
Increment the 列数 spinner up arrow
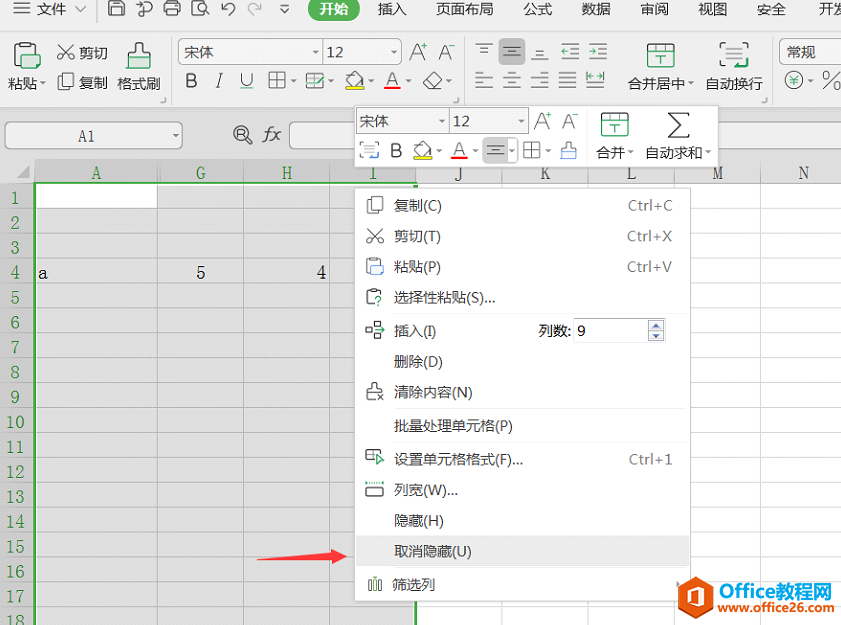click(x=656, y=325)
